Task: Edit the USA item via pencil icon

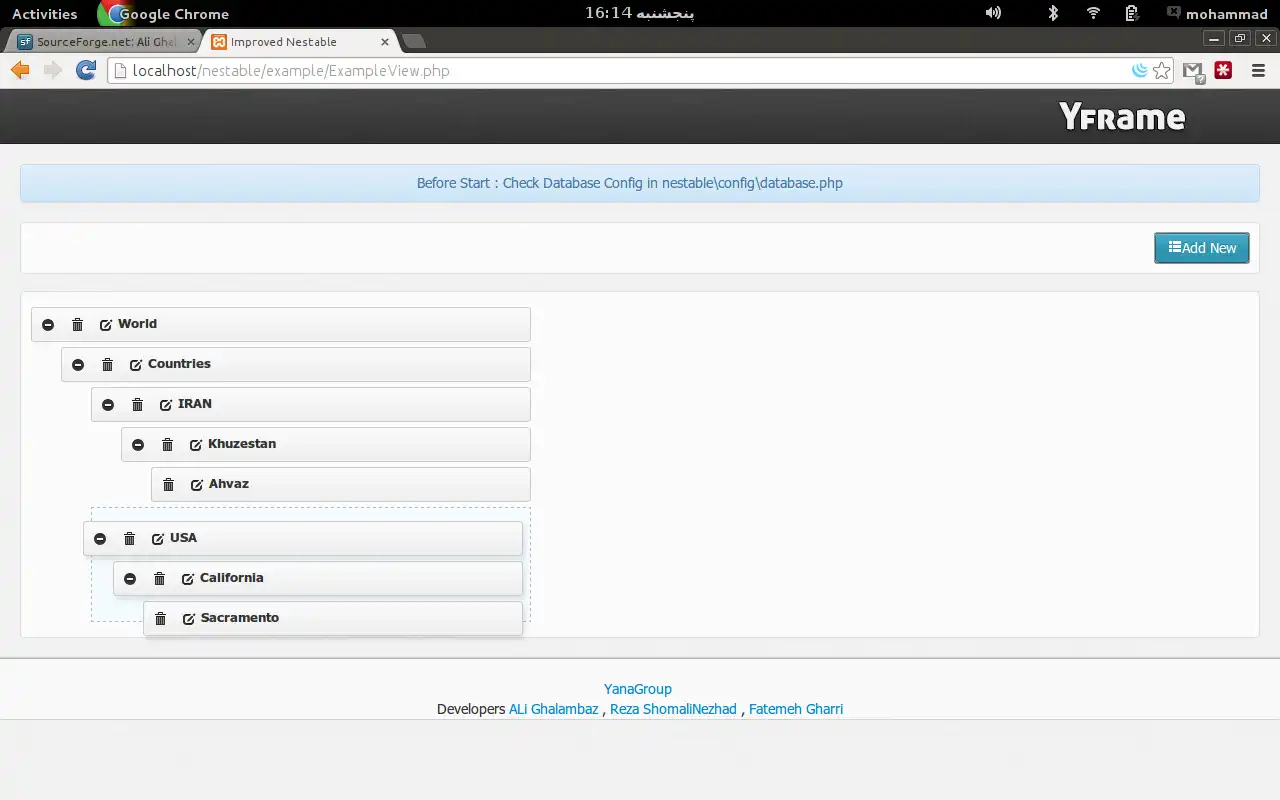Action: pyautogui.click(x=158, y=538)
